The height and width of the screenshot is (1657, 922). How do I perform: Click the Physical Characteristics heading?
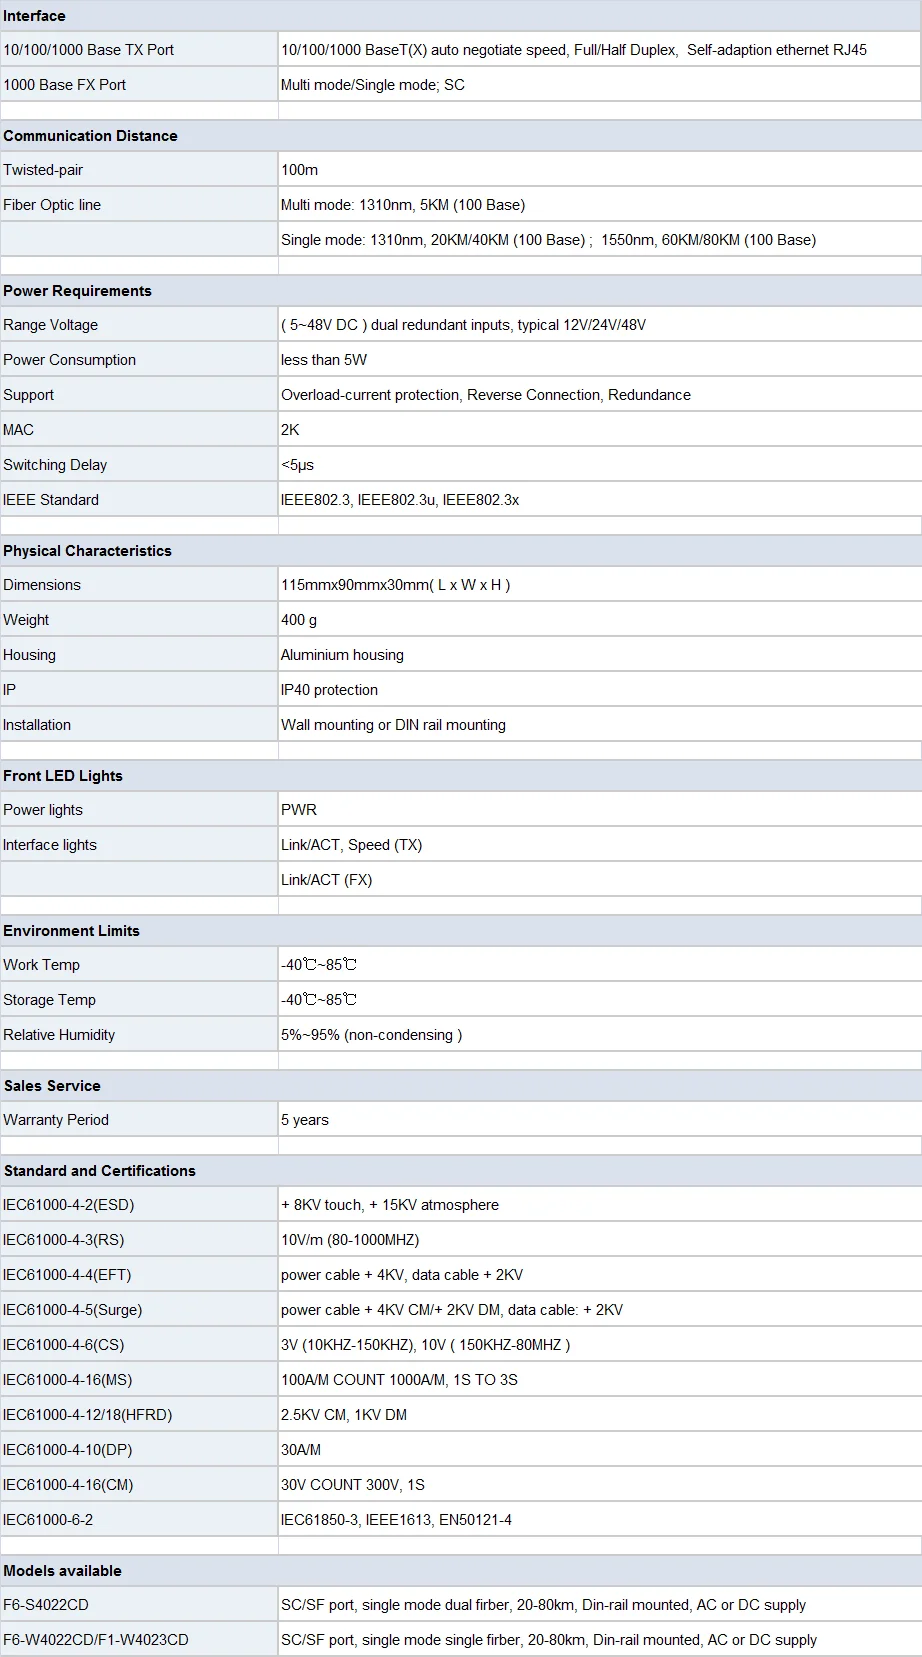click(87, 551)
